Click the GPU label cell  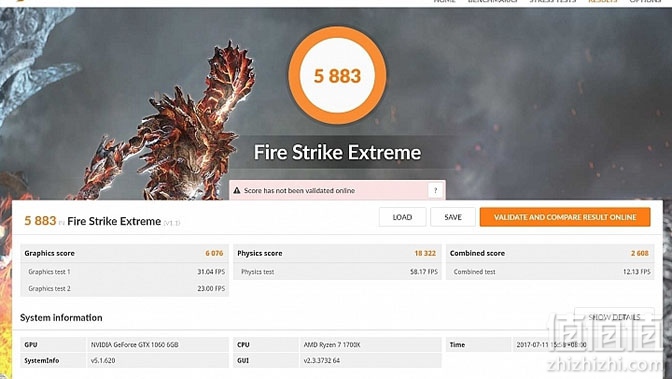click(x=53, y=345)
